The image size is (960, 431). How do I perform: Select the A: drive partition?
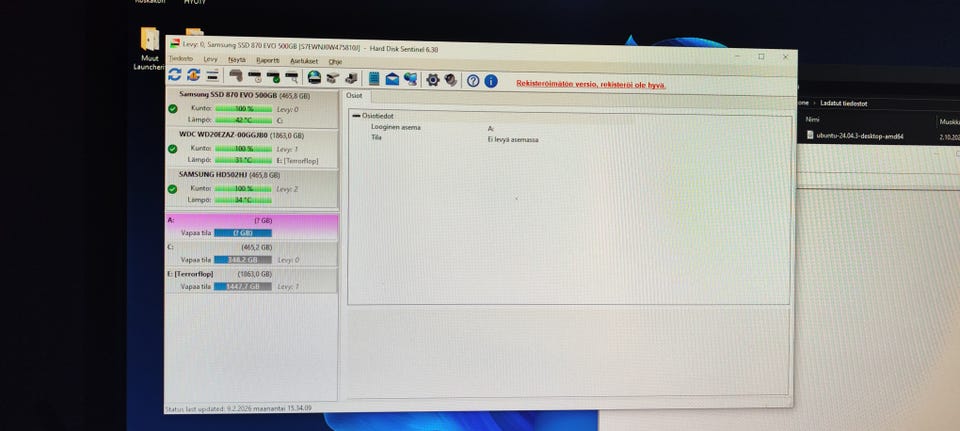click(251, 227)
